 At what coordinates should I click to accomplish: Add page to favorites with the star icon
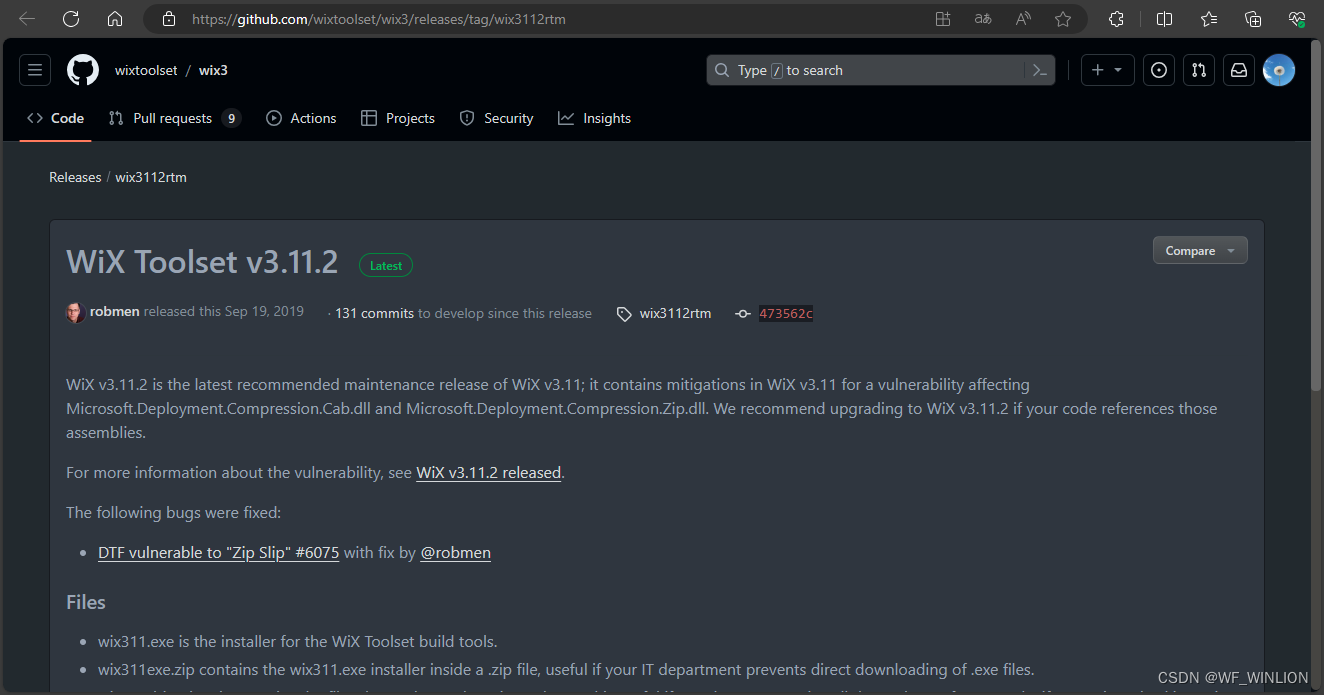1063,19
